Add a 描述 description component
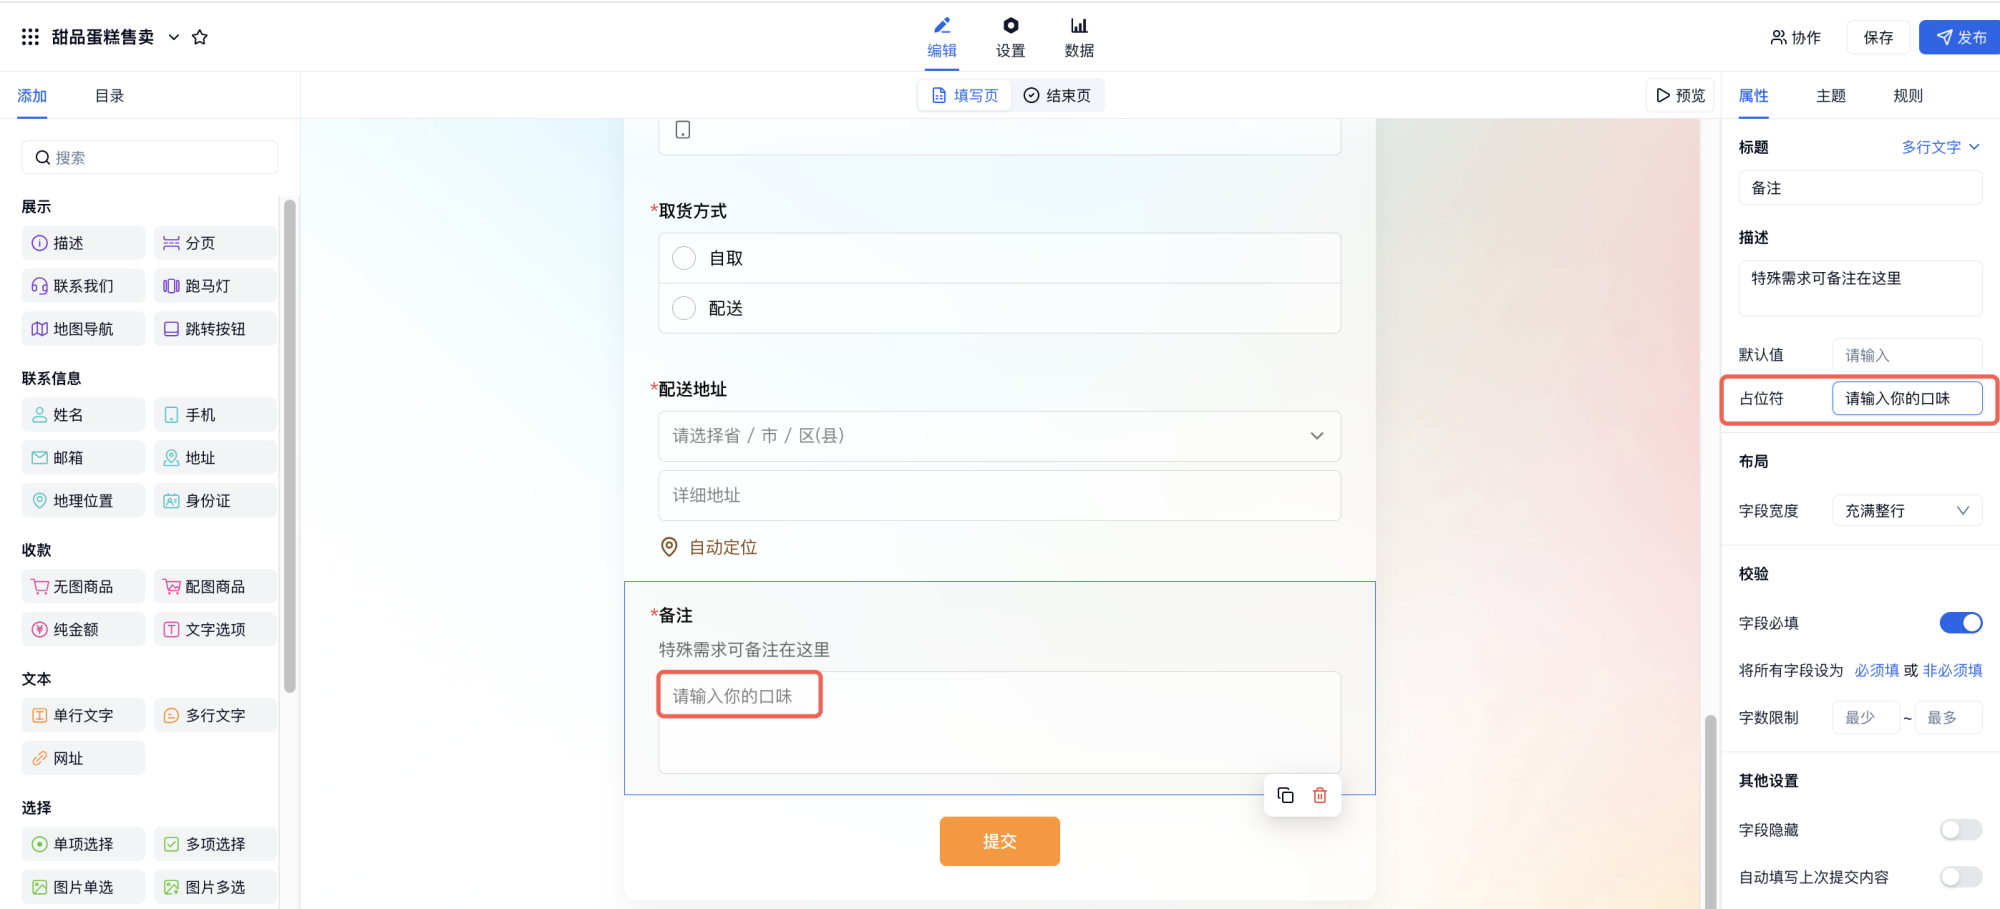This screenshot has height=909, width=2000. coord(83,243)
